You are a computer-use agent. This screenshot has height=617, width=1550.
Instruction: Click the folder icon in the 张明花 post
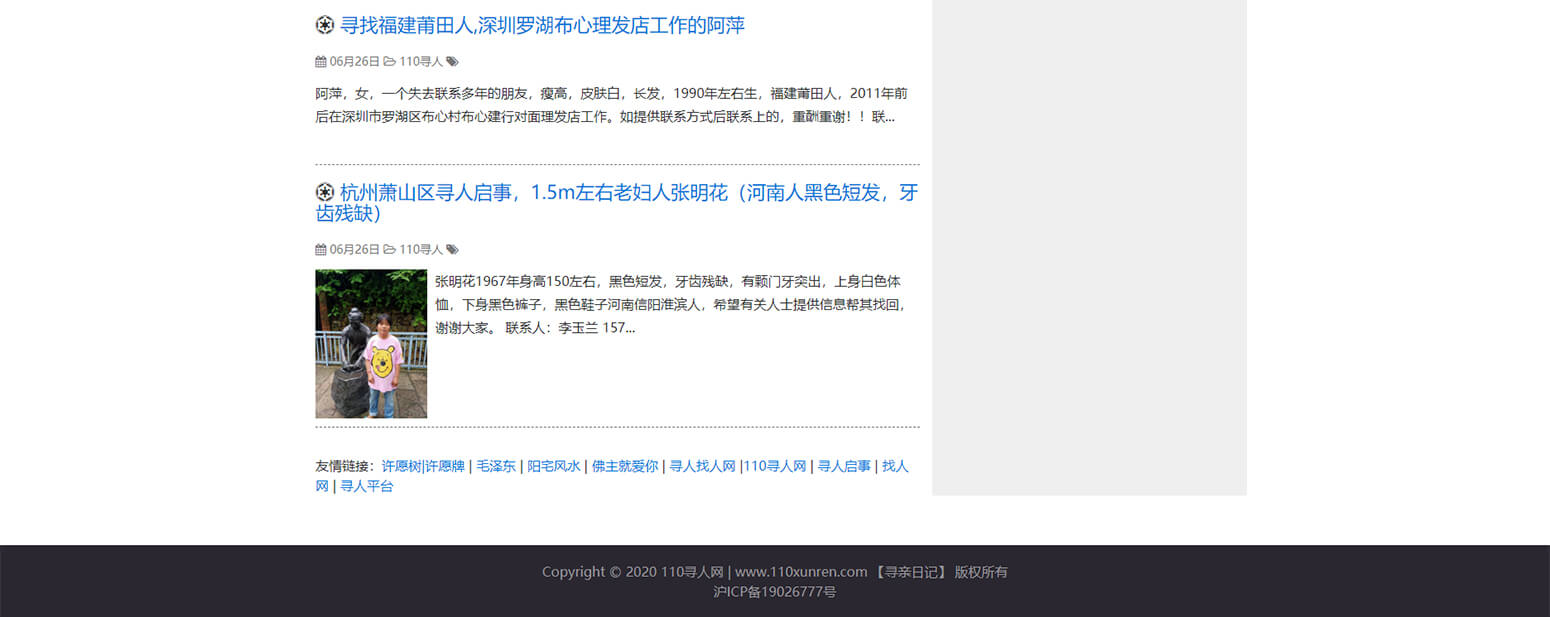coord(390,250)
